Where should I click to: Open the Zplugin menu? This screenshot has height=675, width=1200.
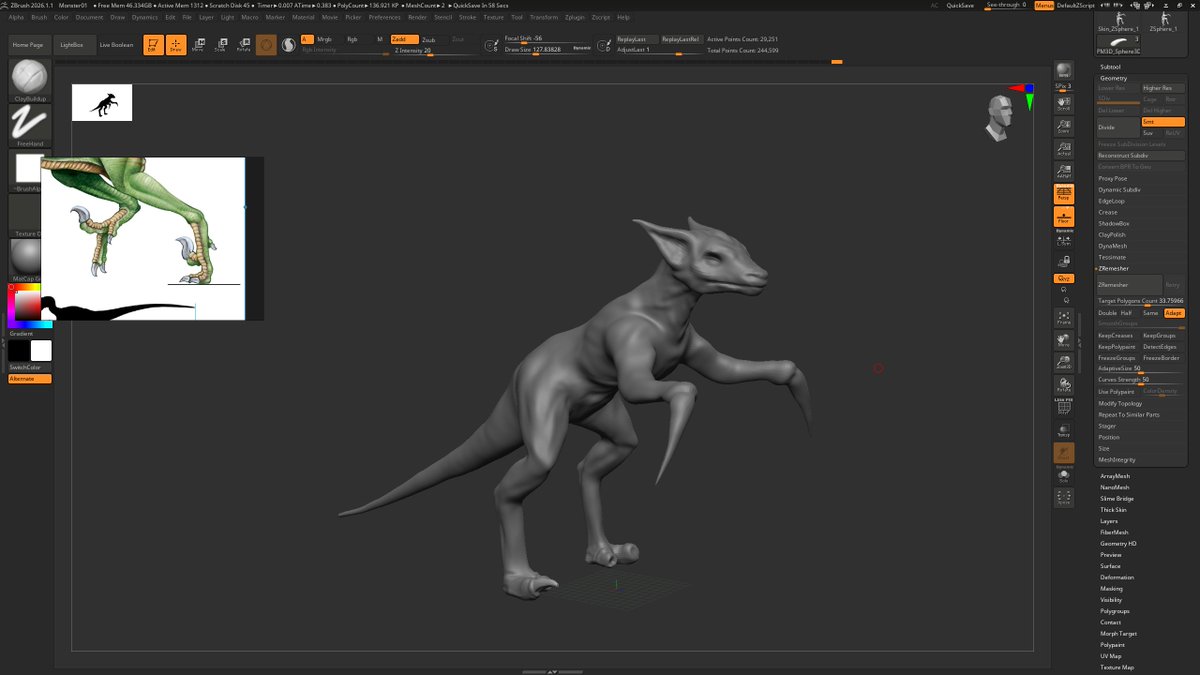(575, 17)
